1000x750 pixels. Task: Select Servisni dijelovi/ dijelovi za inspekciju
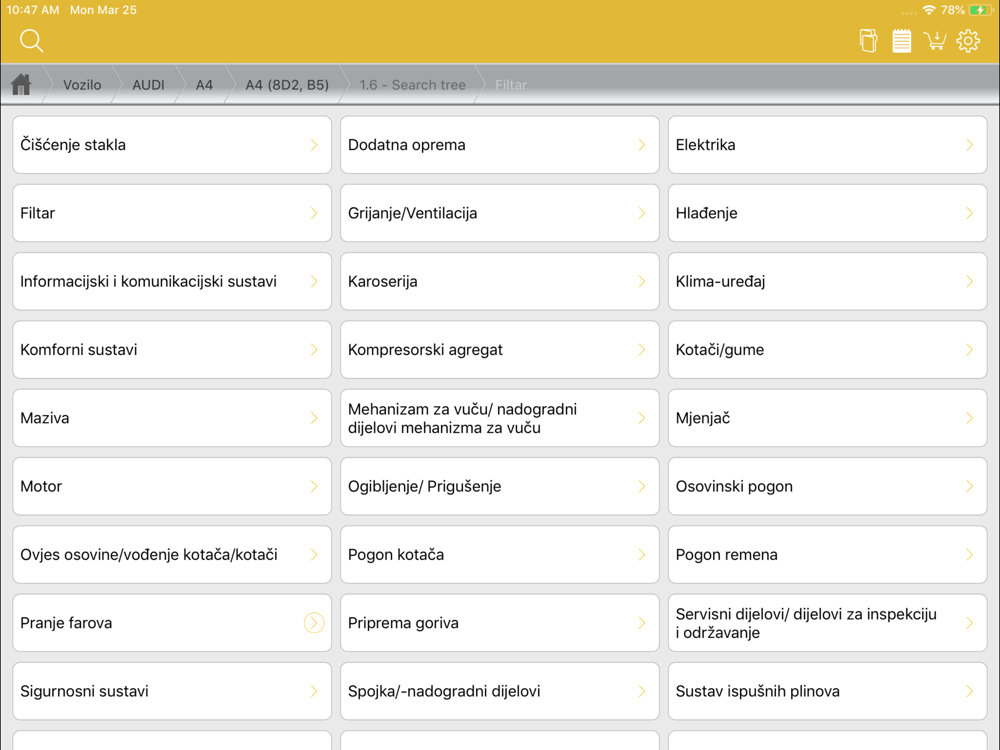[827, 622]
